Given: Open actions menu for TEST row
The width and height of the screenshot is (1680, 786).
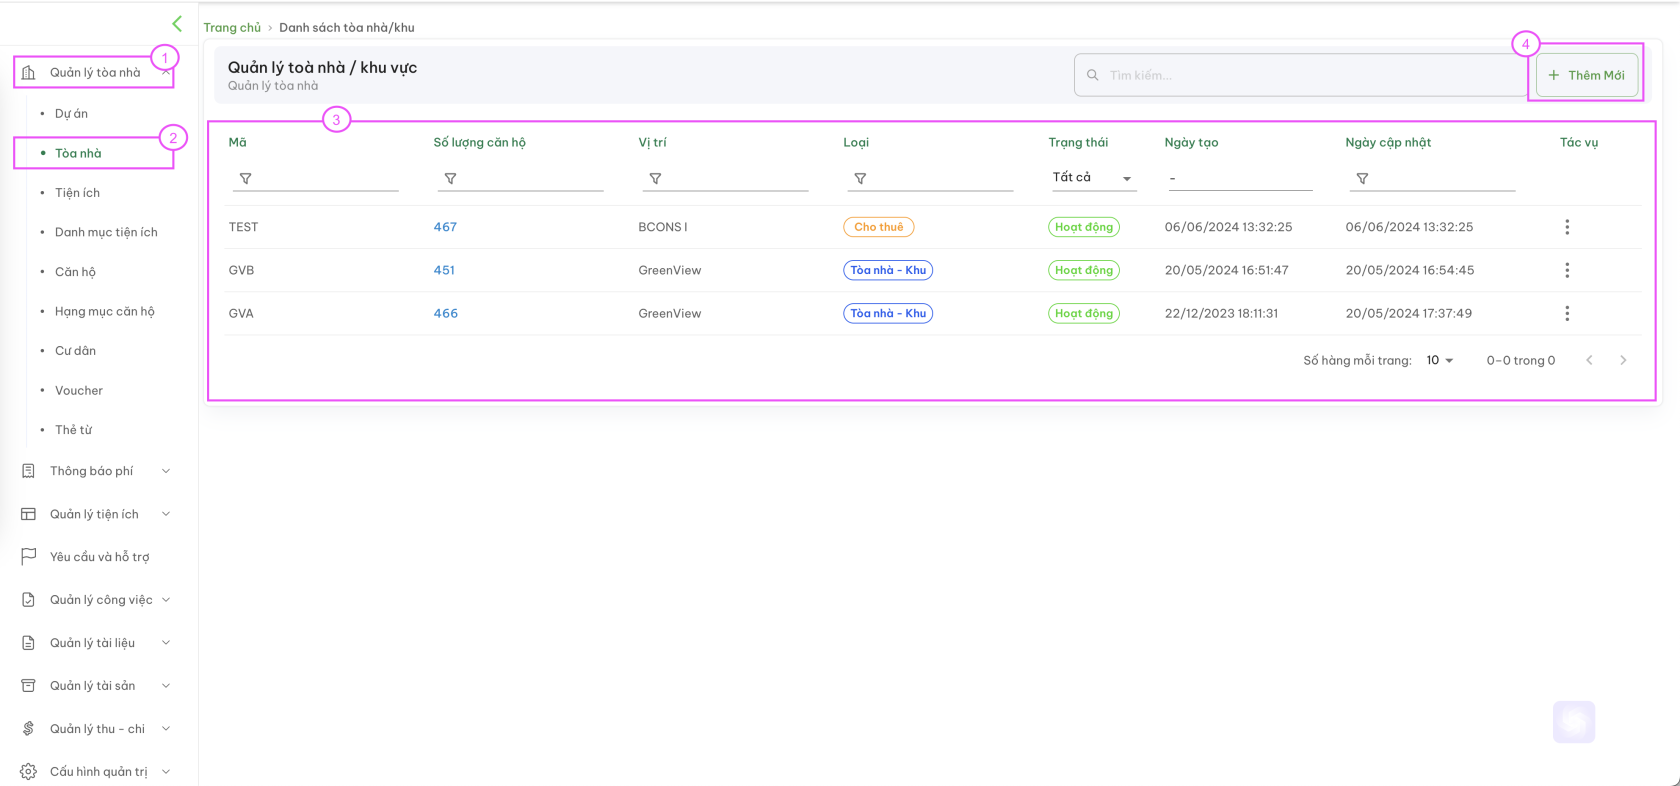Looking at the screenshot, I should point(1567,227).
